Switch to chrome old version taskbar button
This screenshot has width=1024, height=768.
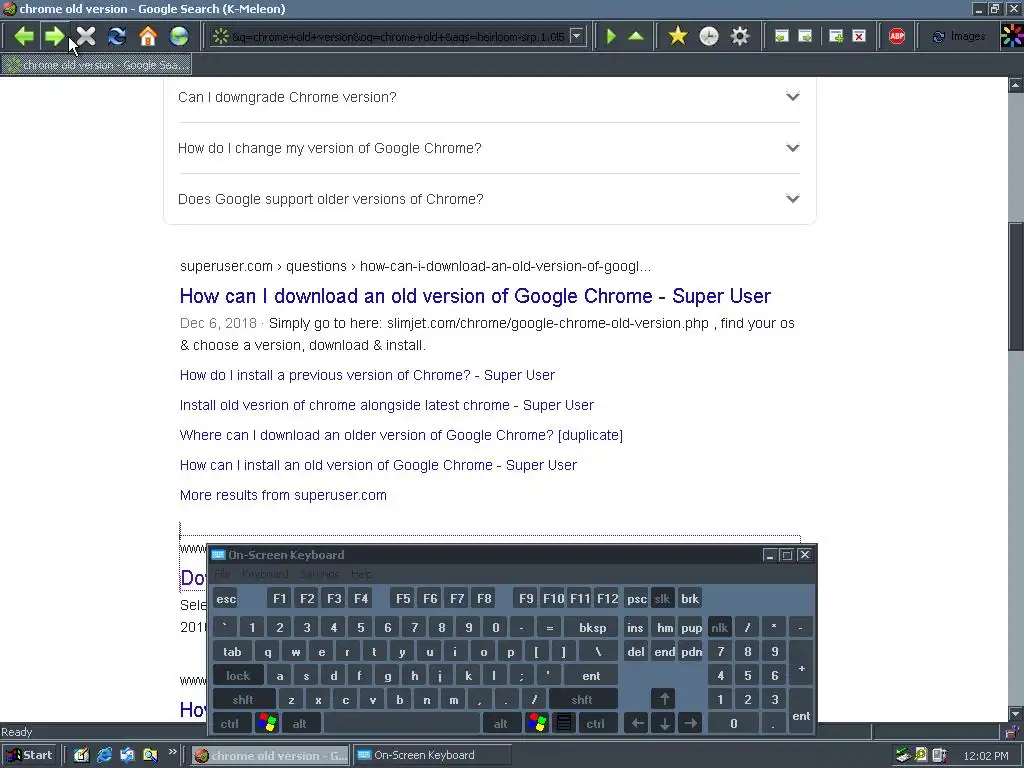(x=270, y=756)
